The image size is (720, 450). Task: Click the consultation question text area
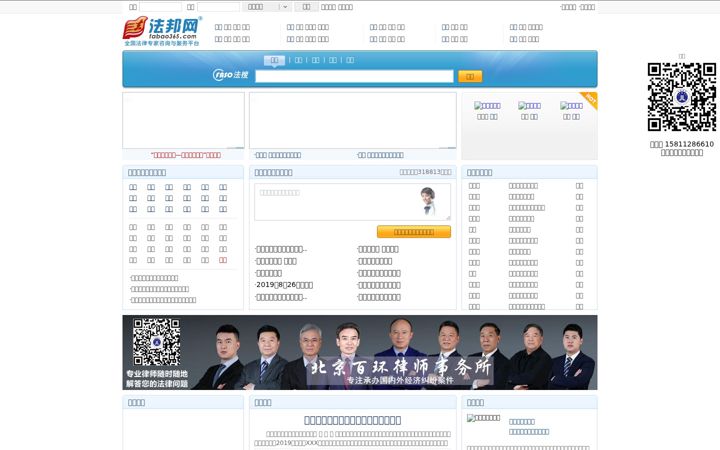point(352,202)
